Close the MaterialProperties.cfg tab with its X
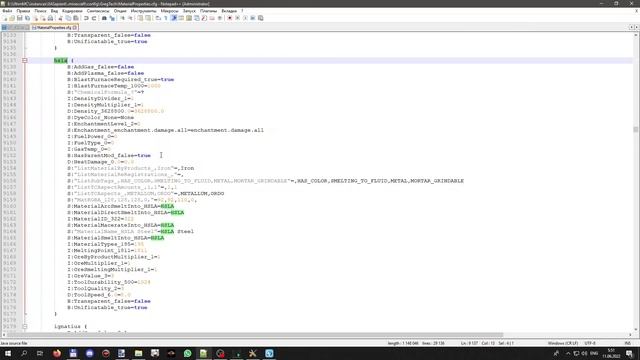The image size is (640, 360). tap(75, 27)
